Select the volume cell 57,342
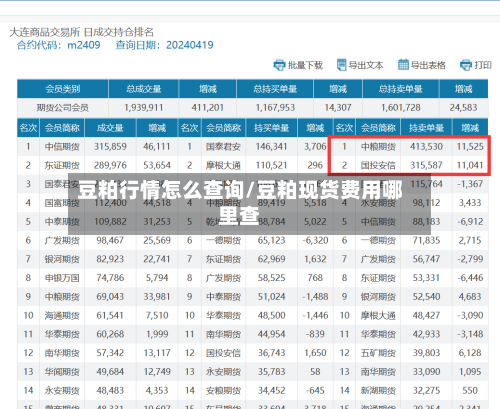Viewport: 500px width, 409px height. click(x=110, y=353)
